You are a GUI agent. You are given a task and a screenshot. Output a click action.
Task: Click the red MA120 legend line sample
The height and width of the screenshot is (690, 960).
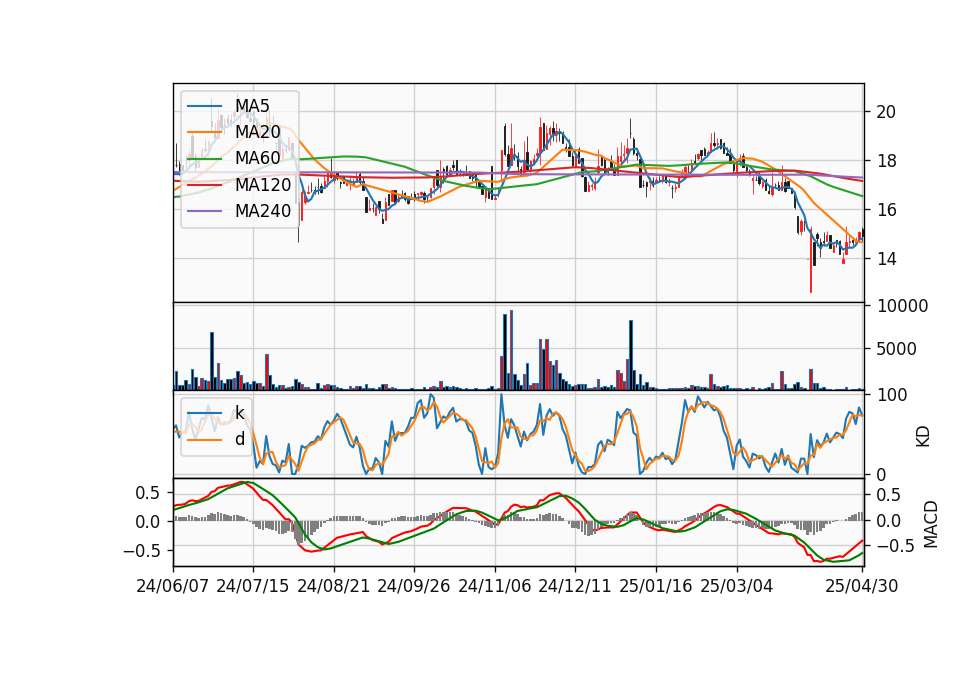pyautogui.click(x=204, y=185)
